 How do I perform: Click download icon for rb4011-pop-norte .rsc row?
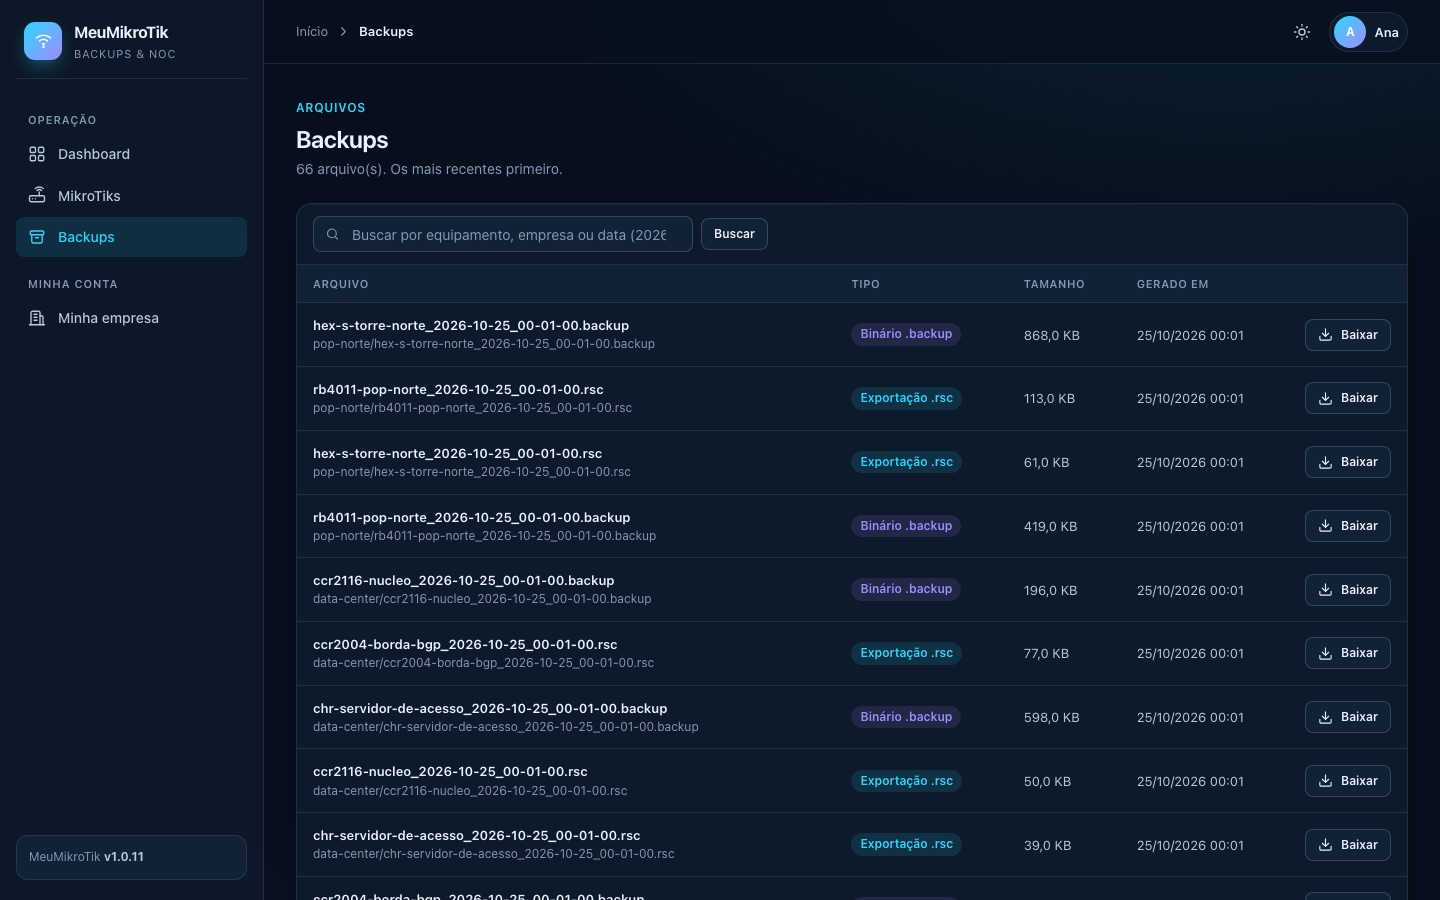(1325, 398)
